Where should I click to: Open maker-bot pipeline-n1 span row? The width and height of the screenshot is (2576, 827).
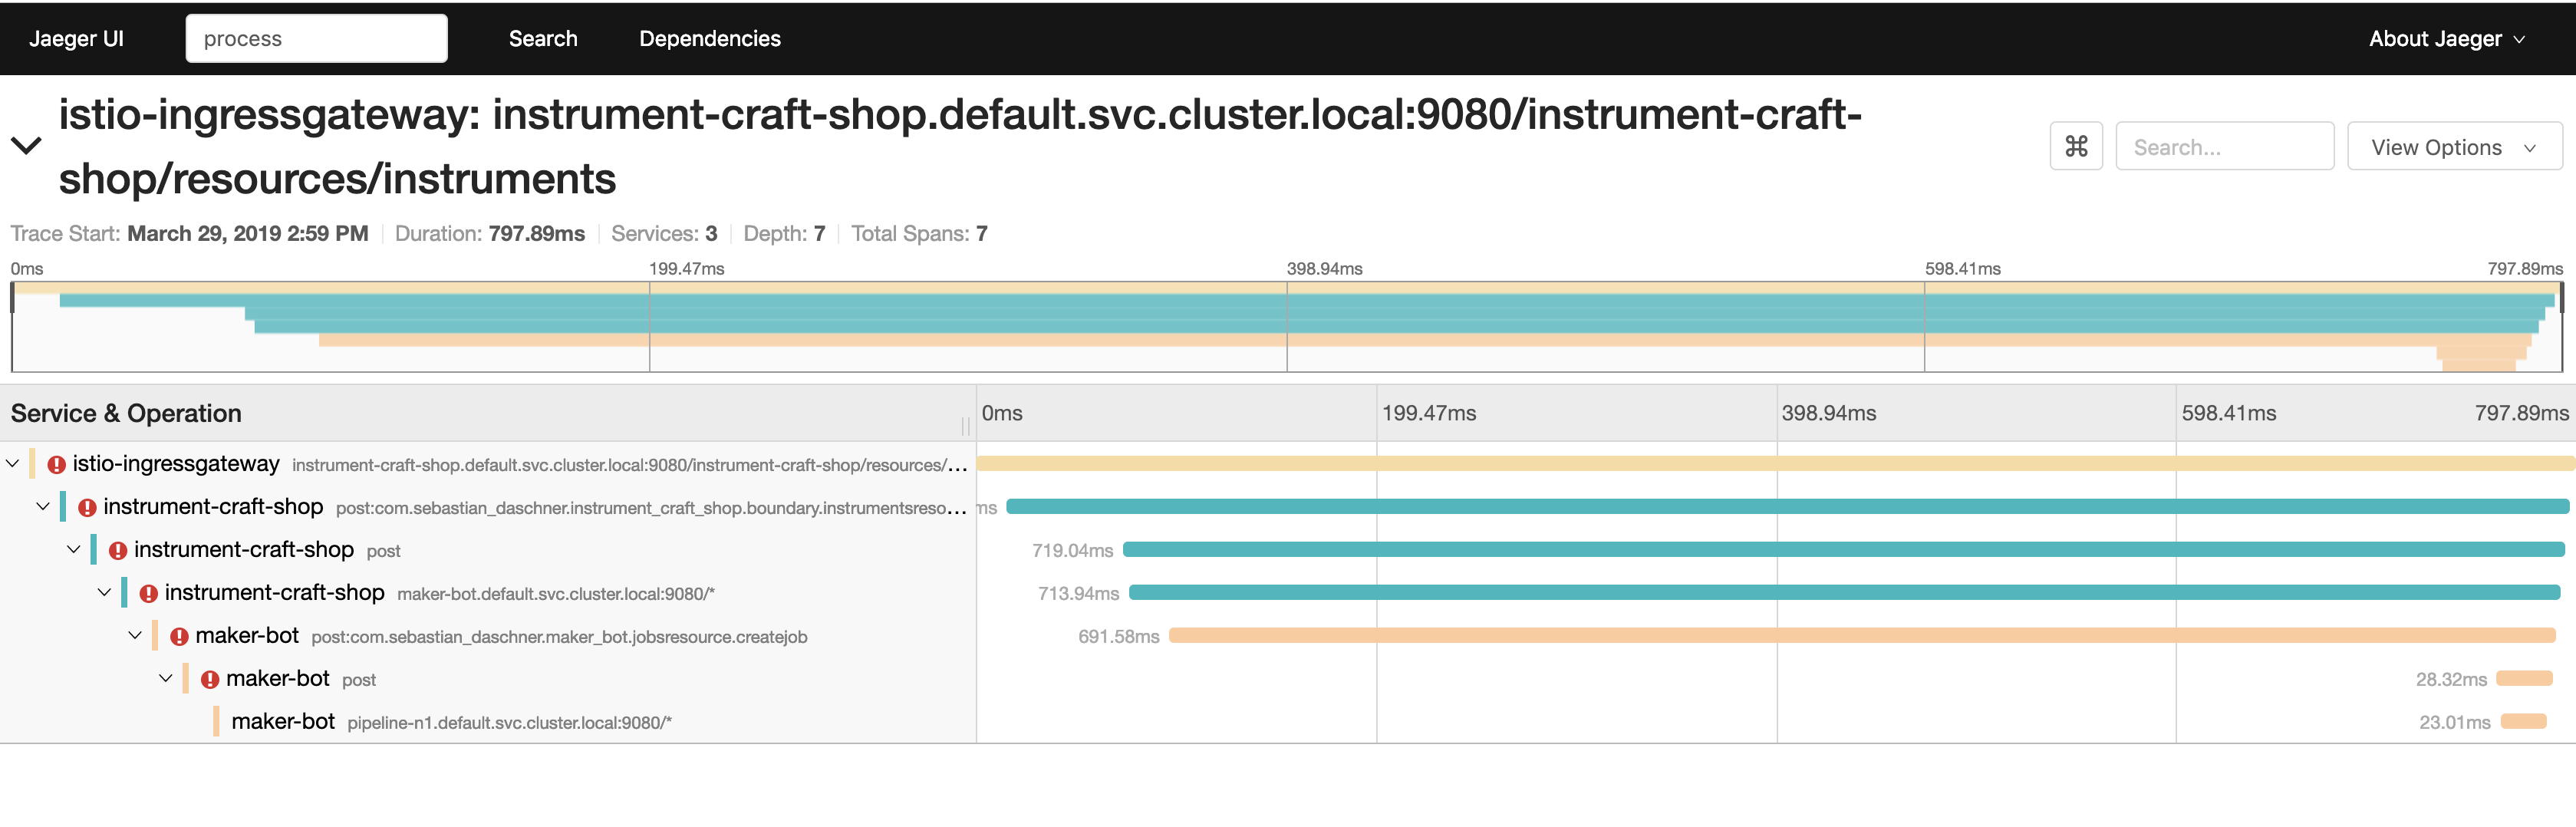pyautogui.click(x=452, y=722)
